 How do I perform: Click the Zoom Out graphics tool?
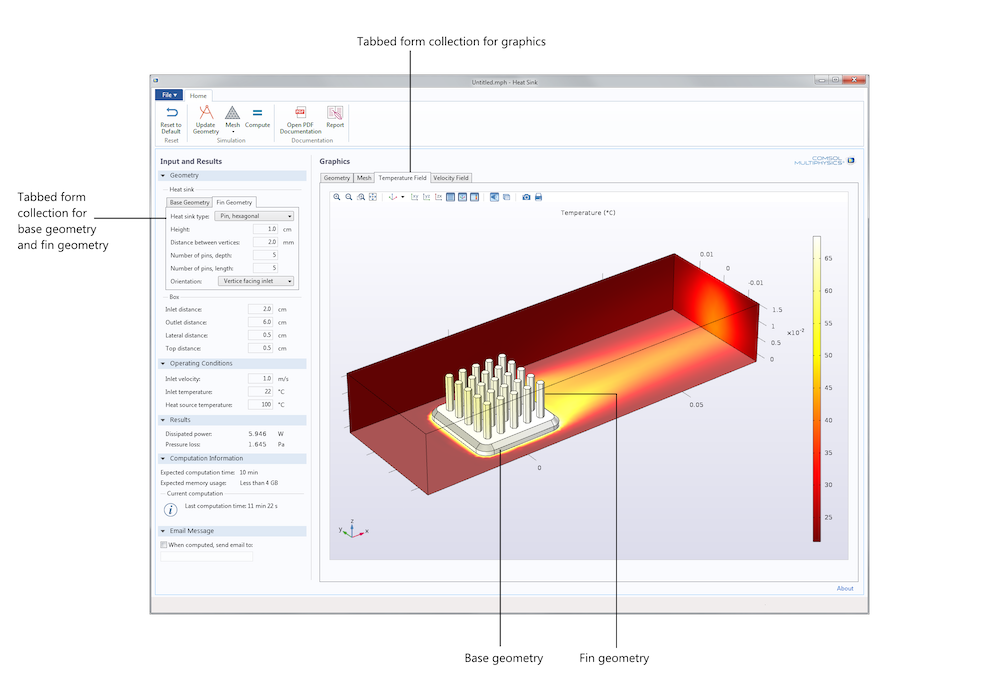pyautogui.click(x=349, y=197)
